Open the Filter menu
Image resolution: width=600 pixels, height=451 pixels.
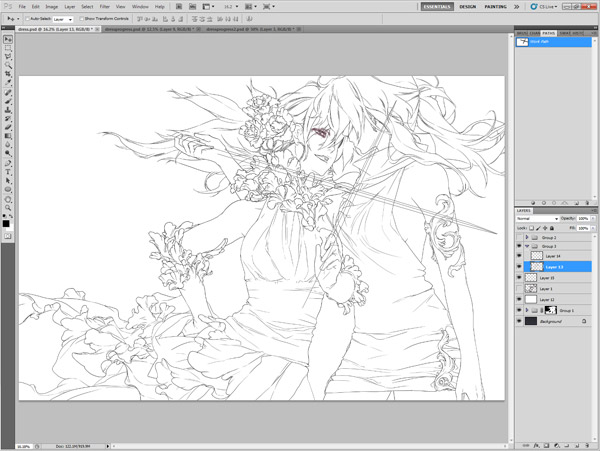coord(104,7)
